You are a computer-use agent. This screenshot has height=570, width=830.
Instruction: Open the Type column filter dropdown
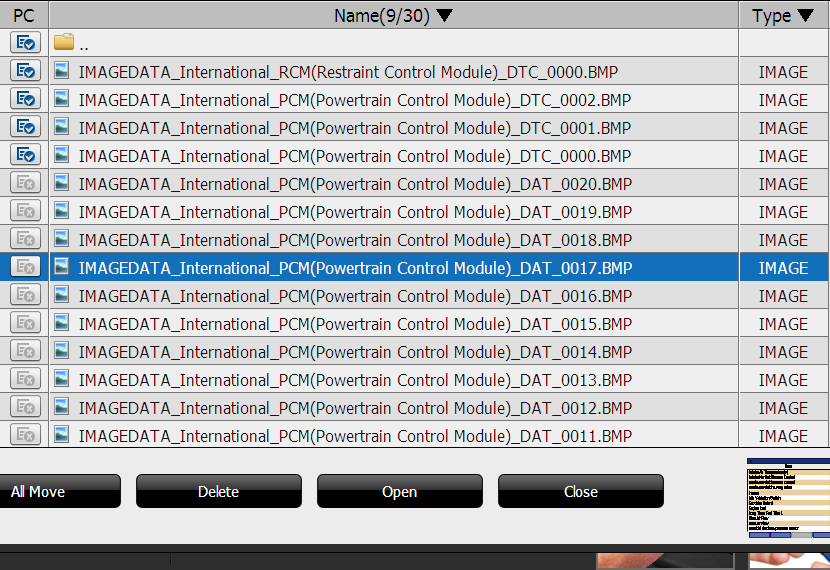pos(806,15)
